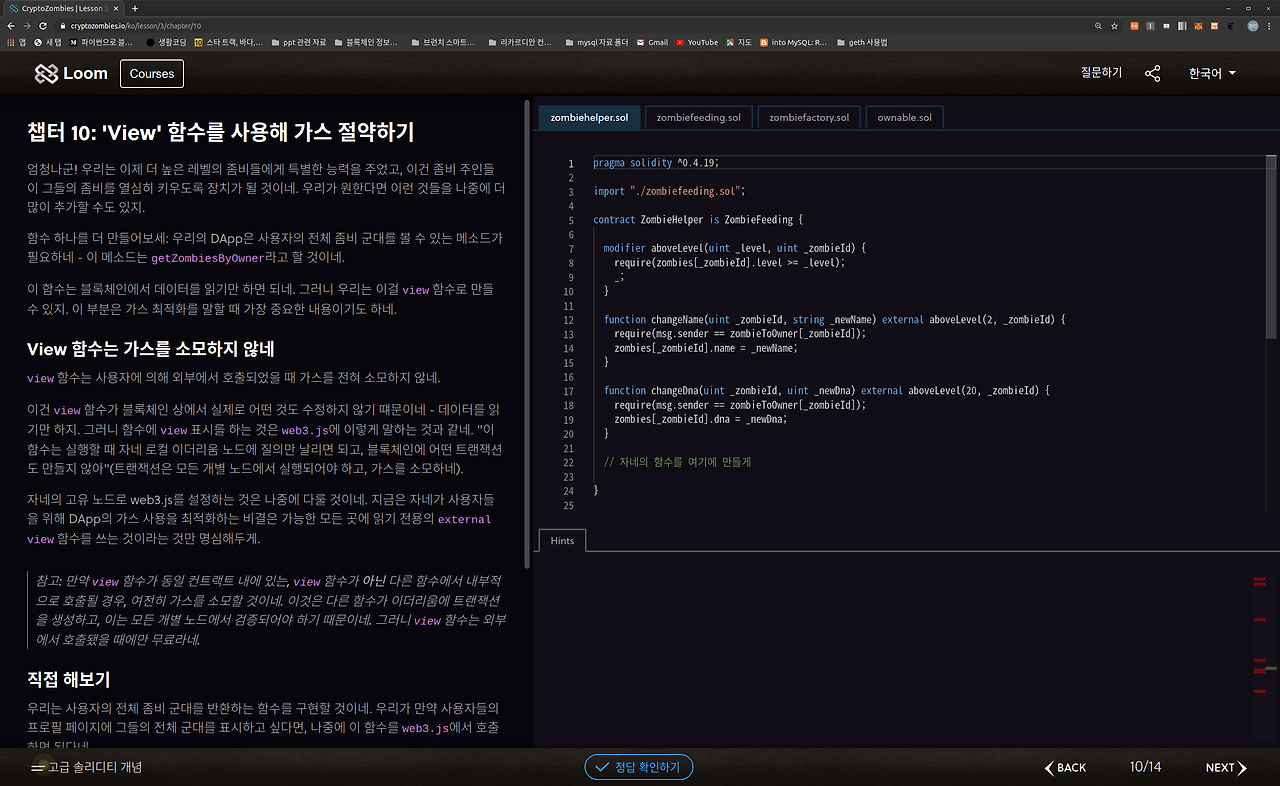Open the mysql 자료 폴더 bookmark folder
Image resolution: width=1280 pixels, height=786 pixels.
(x=596, y=42)
